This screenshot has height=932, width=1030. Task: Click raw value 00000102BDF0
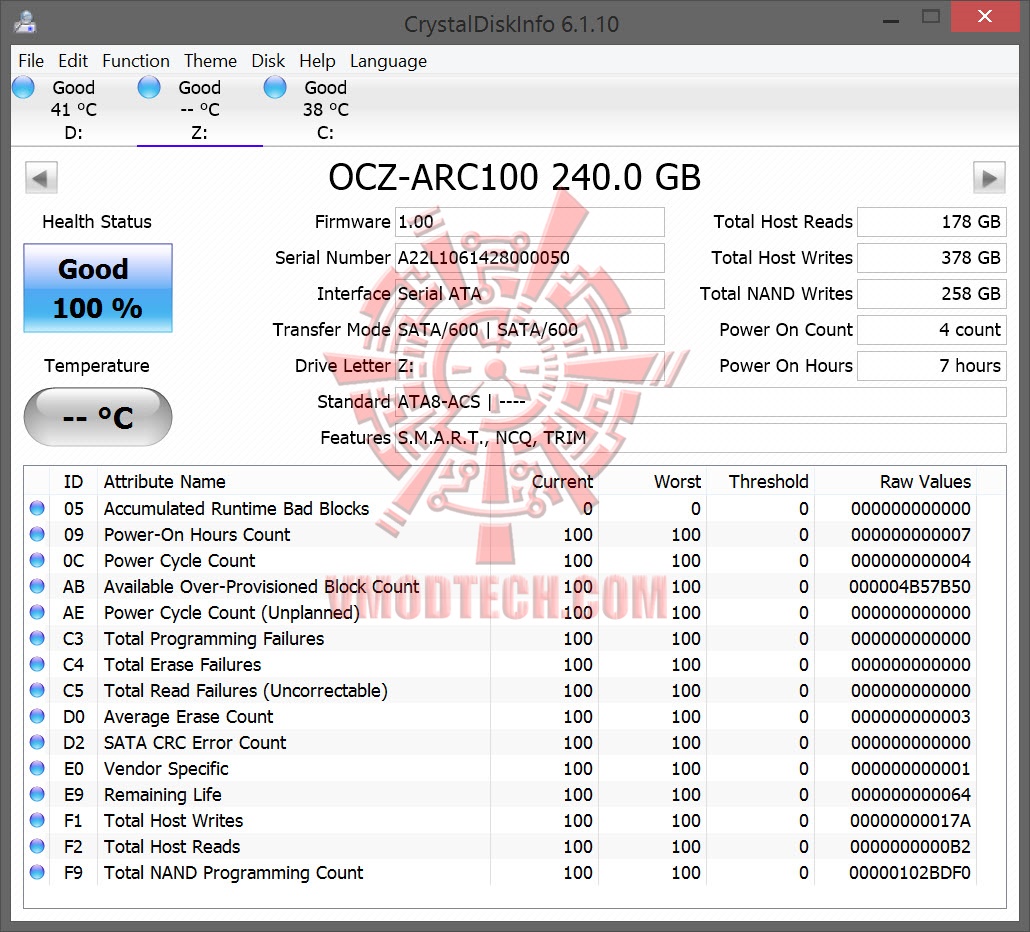click(x=910, y=873)
